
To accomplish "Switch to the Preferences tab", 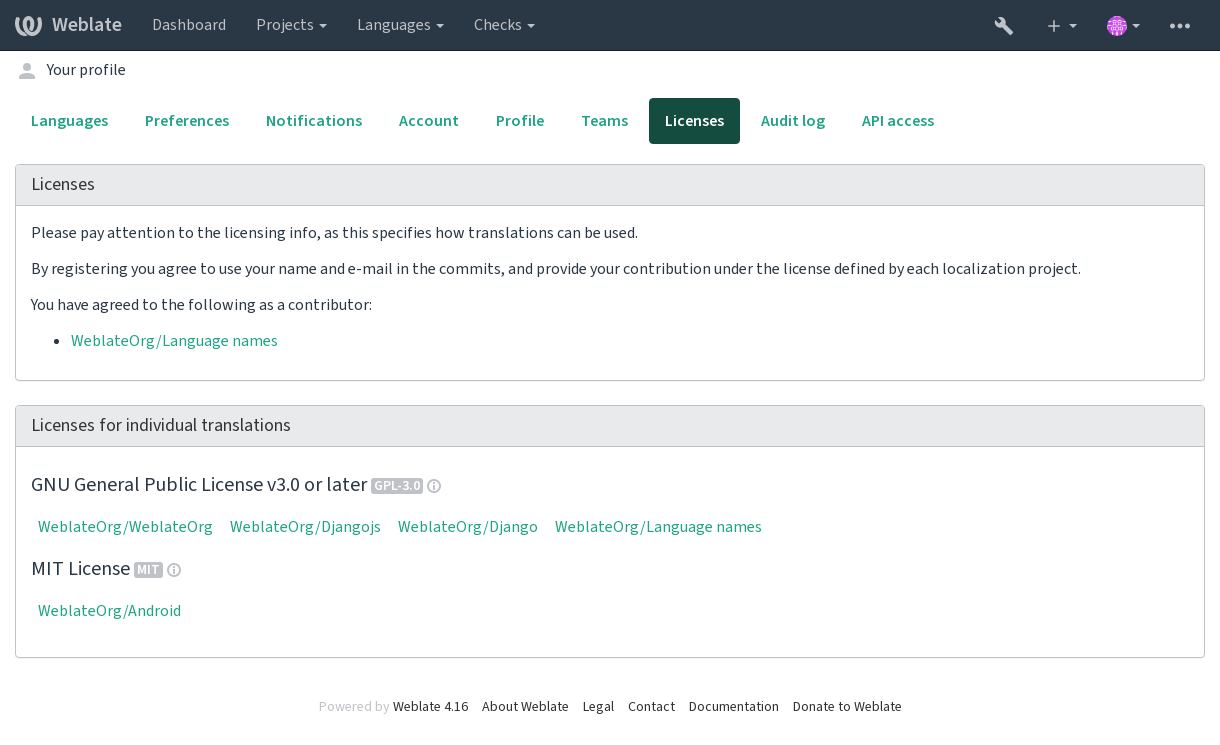I will coord(187,121).
